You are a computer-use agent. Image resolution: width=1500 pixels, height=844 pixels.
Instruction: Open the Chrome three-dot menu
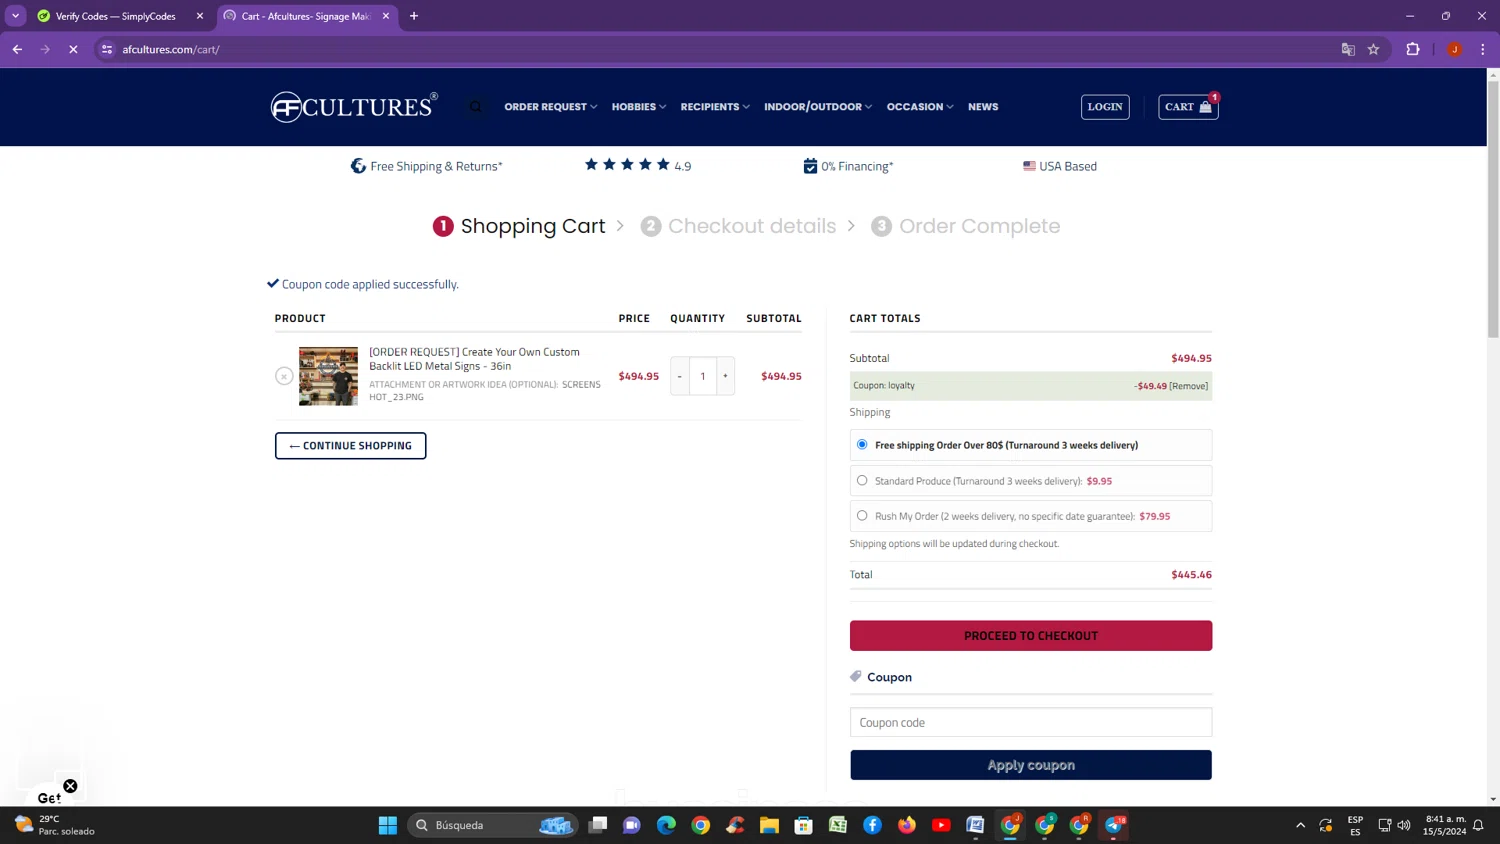coord(1483,49)
